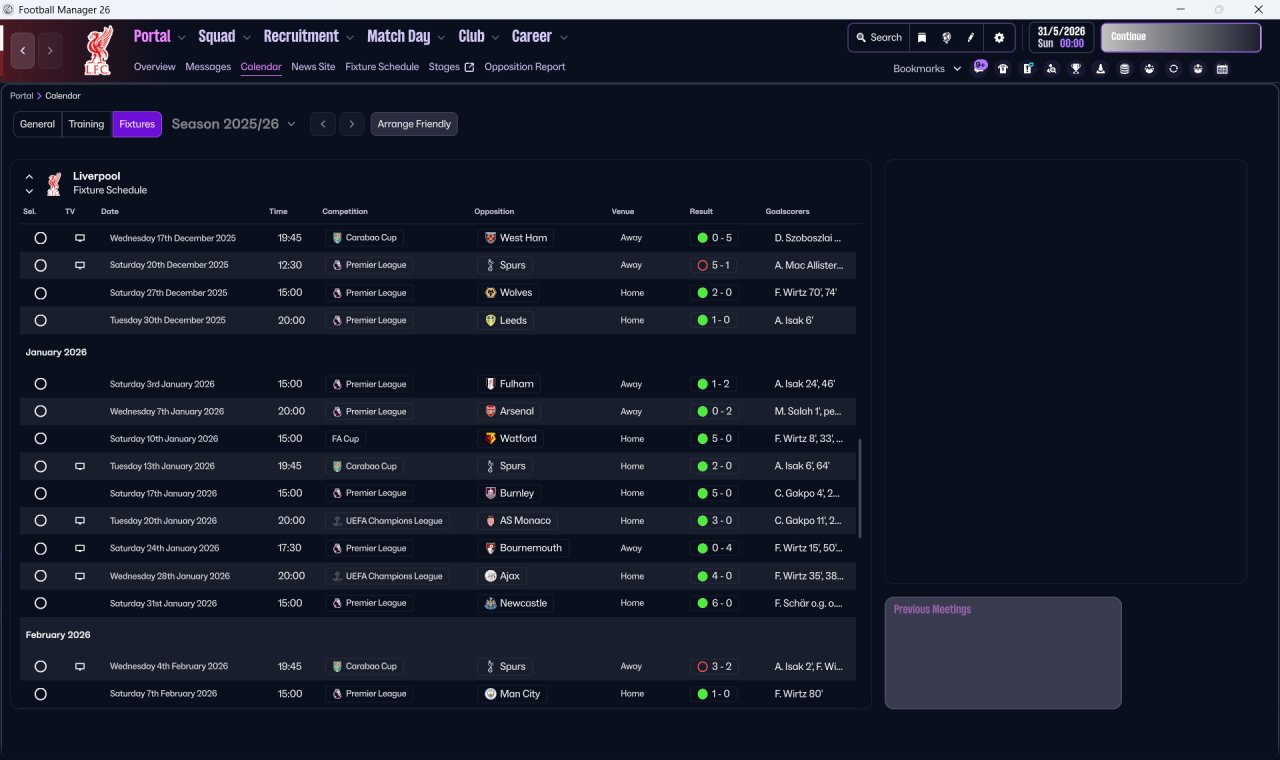
Task: Open the trophy shortcut icon
Action: [x=1076, y=69]
